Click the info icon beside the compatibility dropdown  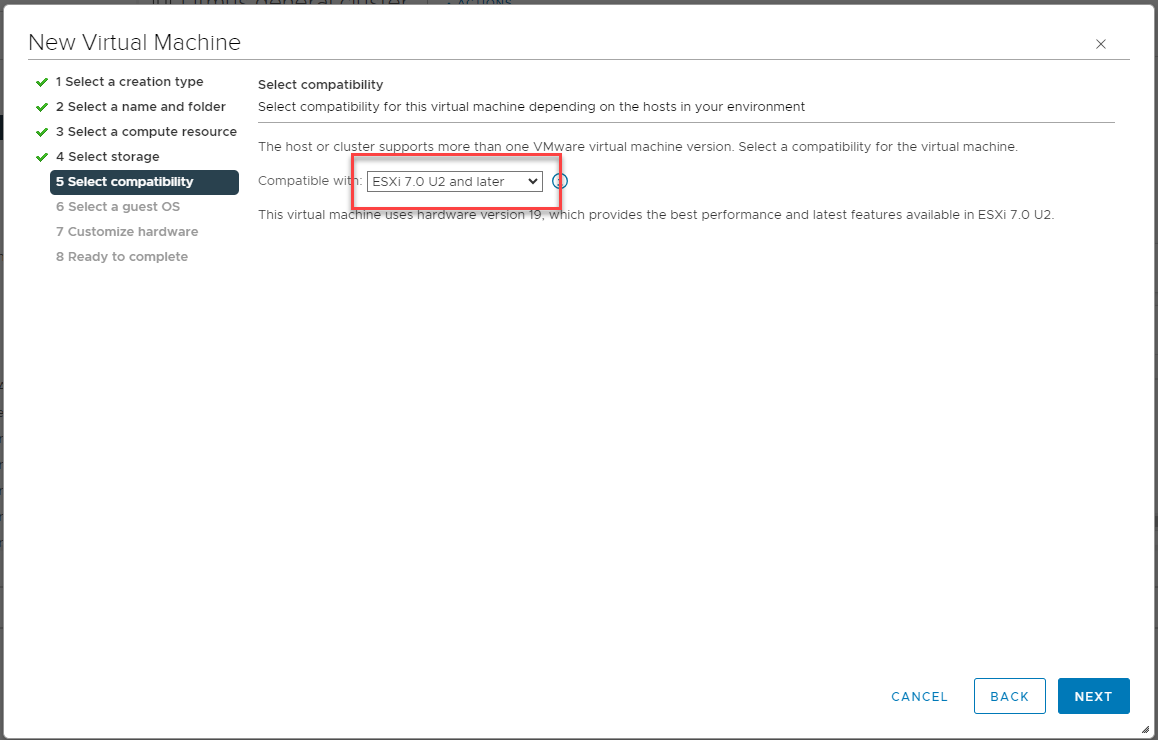pos(560,181)
